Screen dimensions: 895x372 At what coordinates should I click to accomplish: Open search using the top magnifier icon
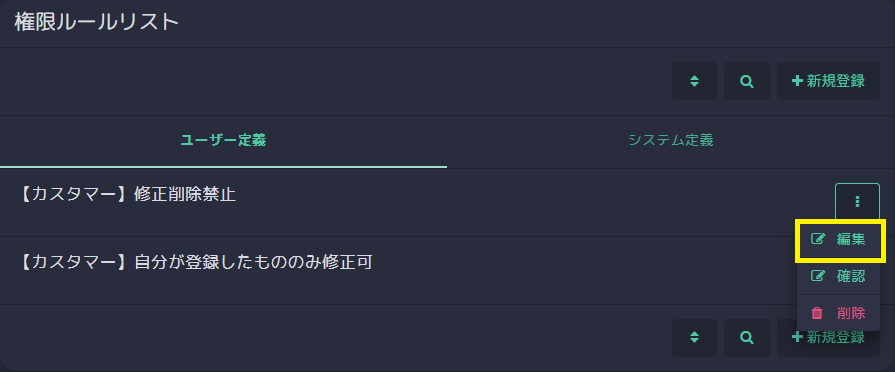tap(747, 81)
